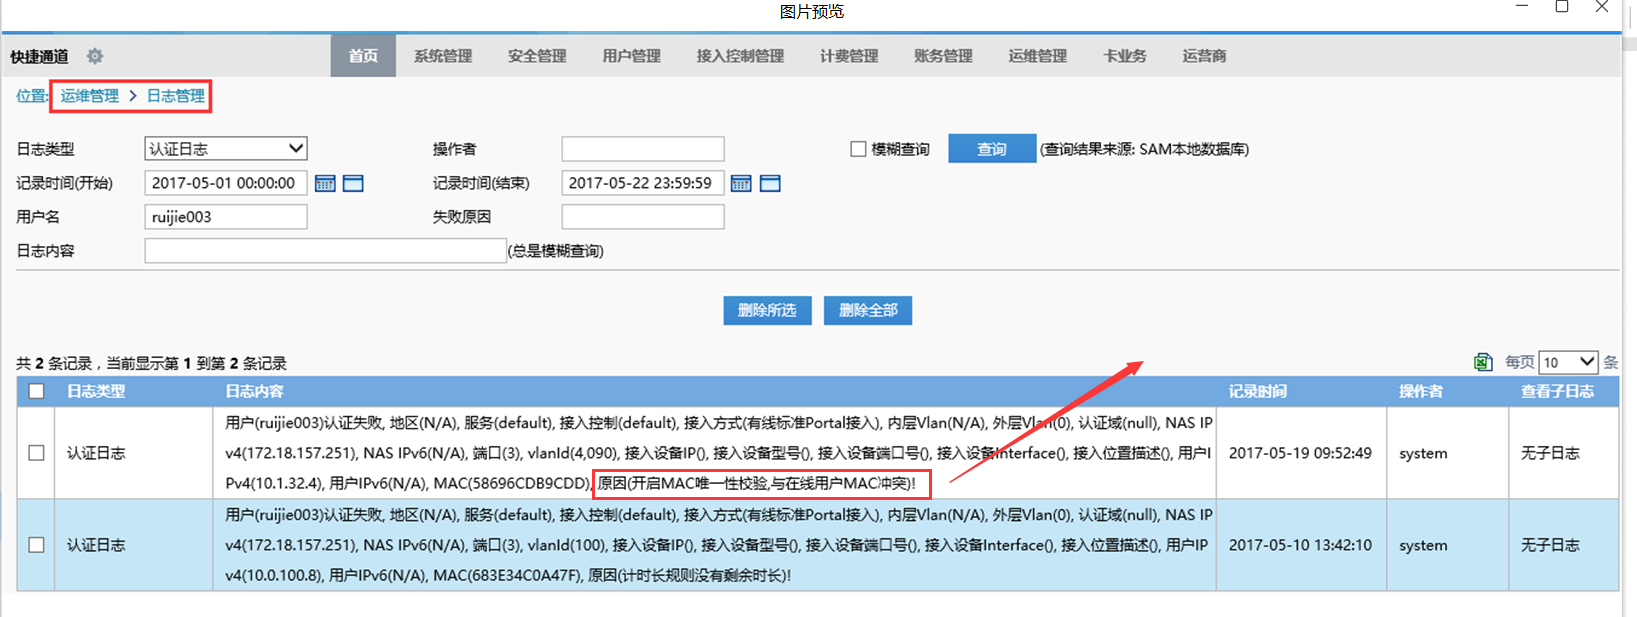Focus the 操作者 input field
The height and width of the screenshot is (617, 1637).
pyautogui.click(x=643, y=149)
